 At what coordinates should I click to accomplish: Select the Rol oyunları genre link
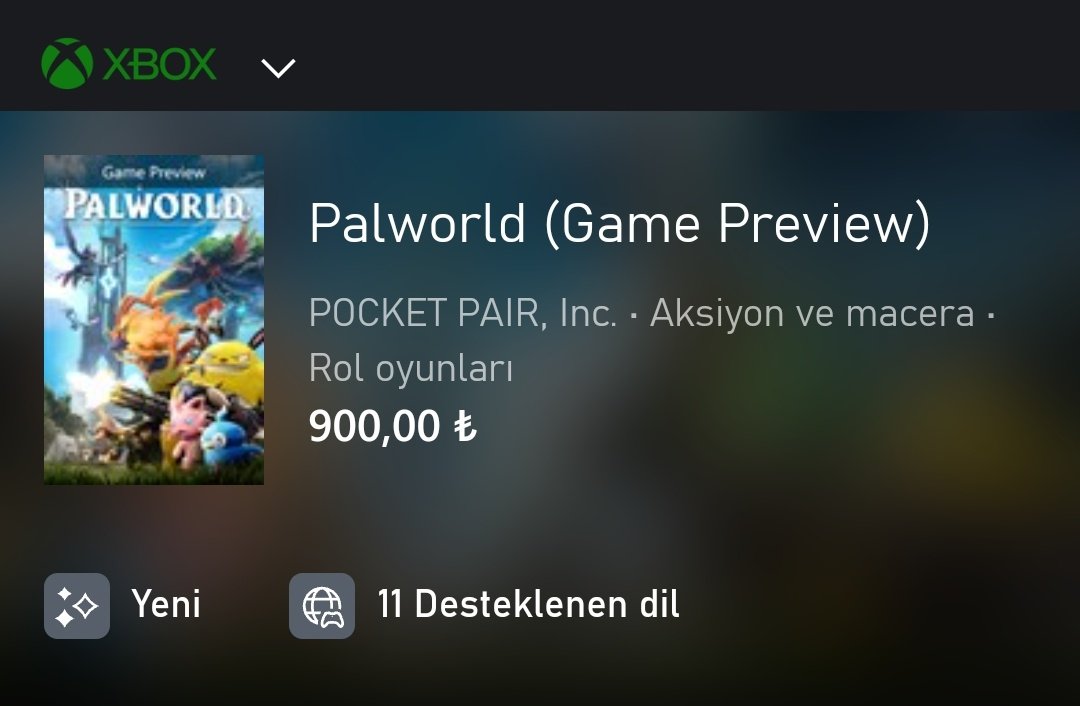tap(411, 368)
